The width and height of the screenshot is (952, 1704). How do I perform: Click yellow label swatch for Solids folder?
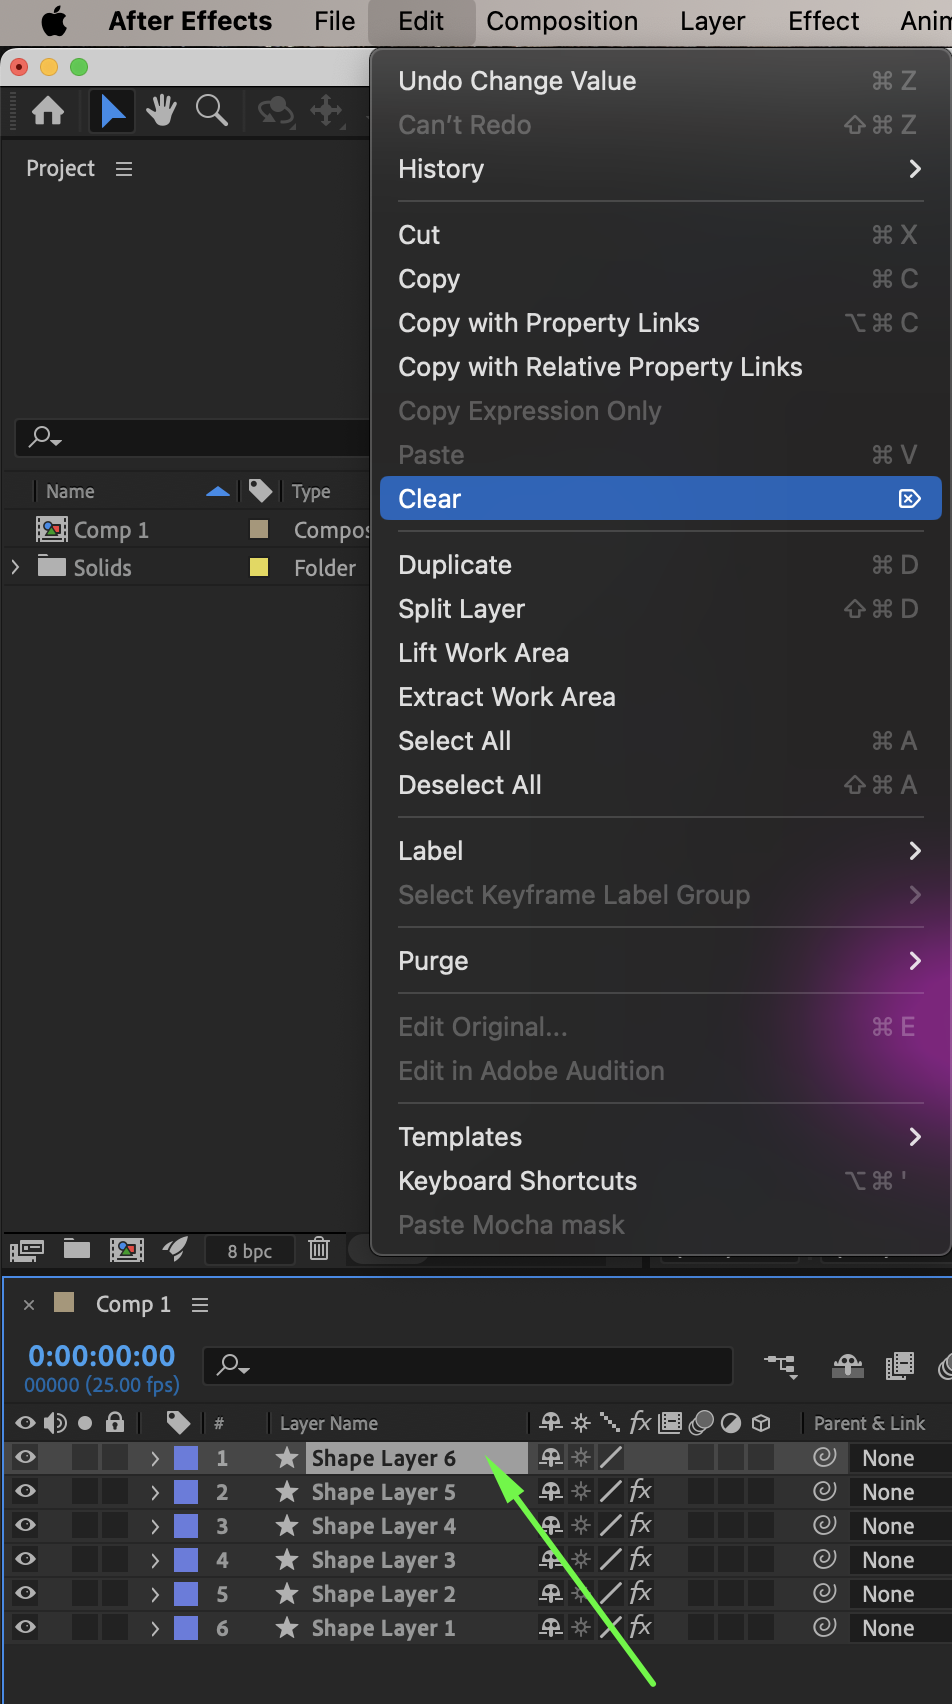tap(259, 567)
